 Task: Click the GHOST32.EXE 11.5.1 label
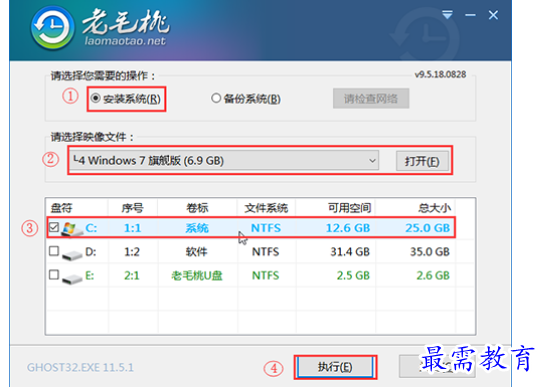80,367
